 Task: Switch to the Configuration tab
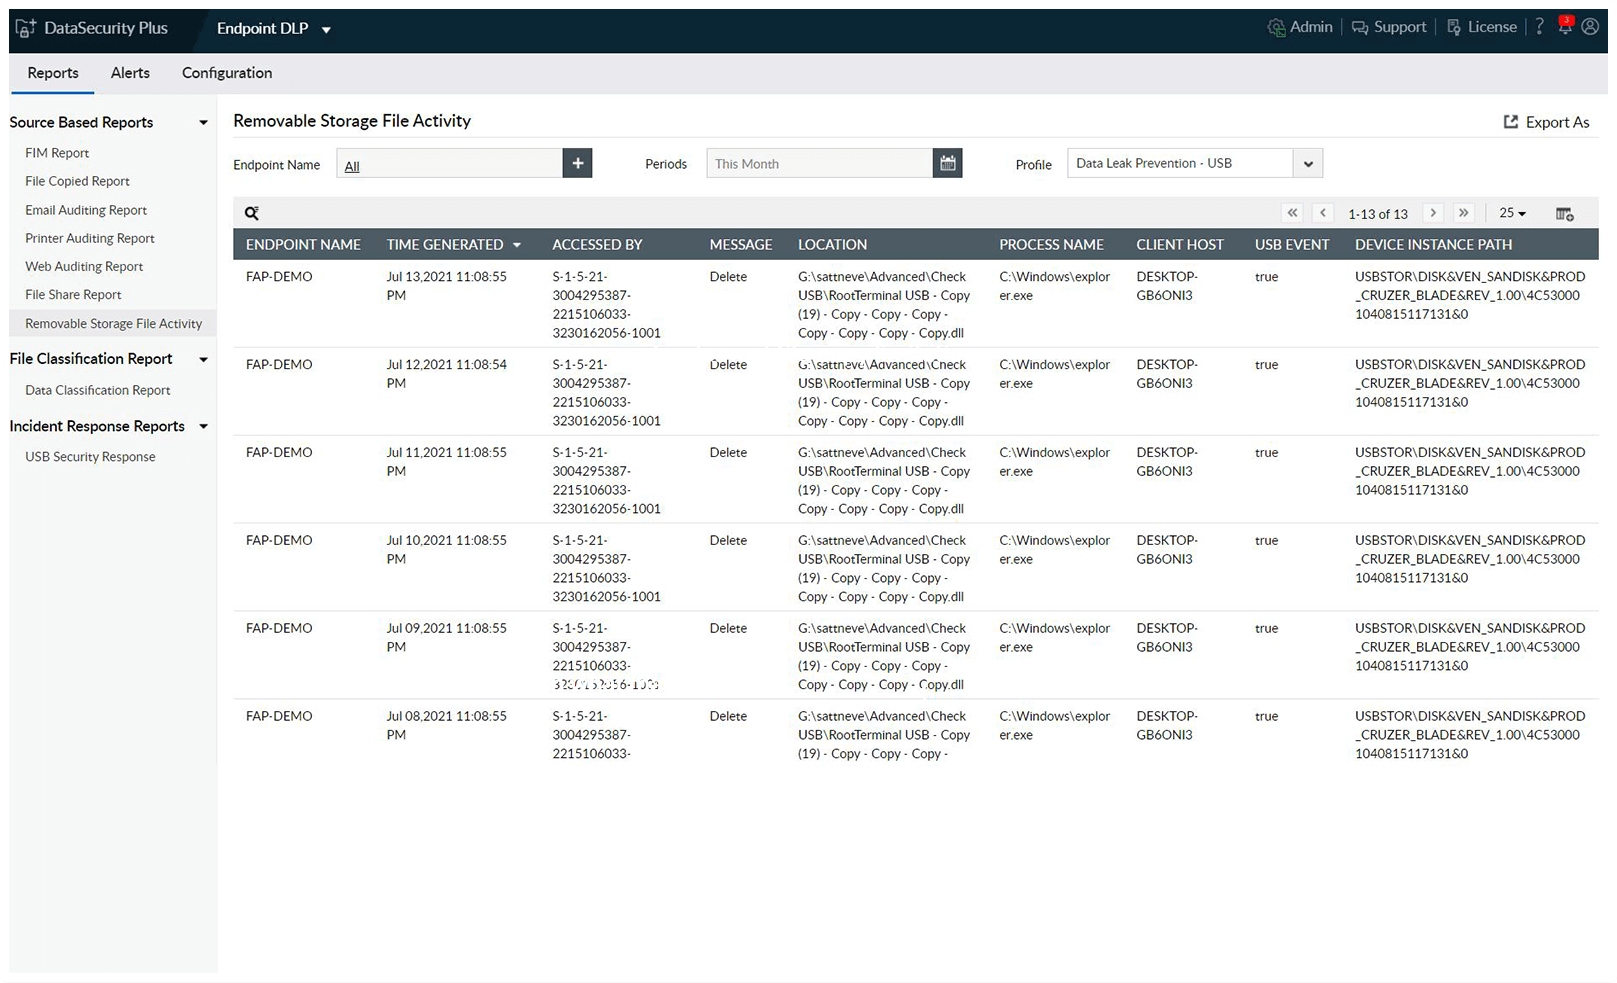click(227, 73)
